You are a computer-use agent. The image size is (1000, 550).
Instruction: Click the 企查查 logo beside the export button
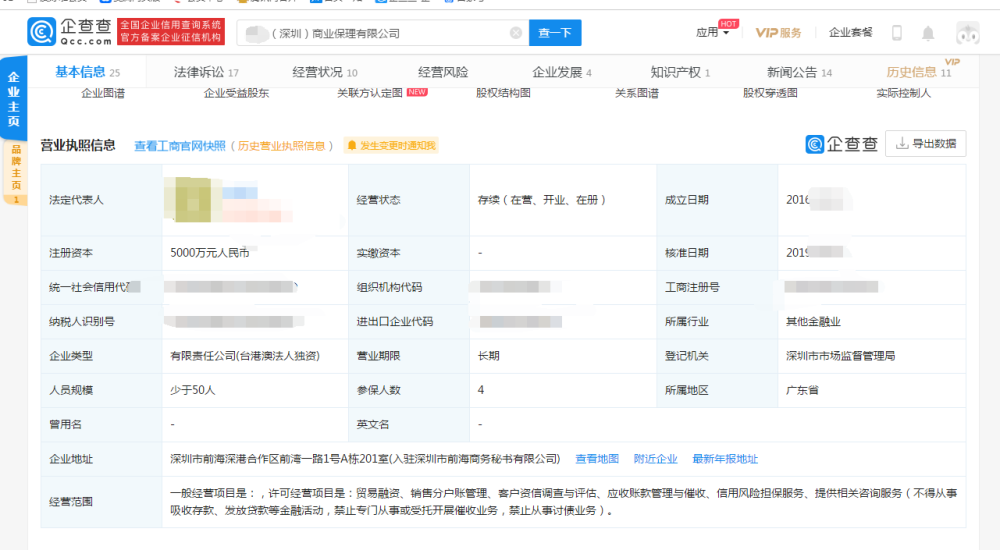[842, 144]
